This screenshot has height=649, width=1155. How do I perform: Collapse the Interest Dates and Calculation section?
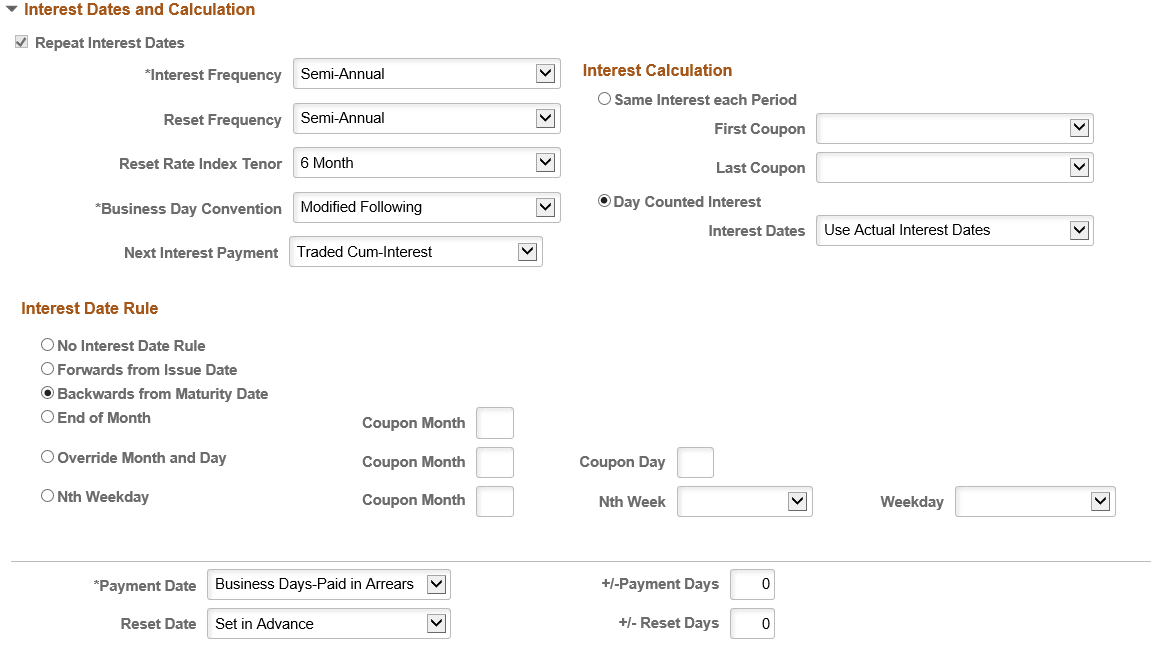point(12,11)
